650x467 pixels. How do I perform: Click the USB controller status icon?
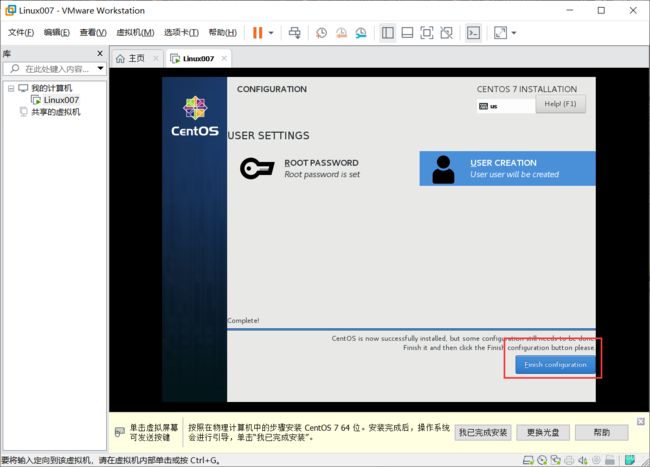coord(596,460)
